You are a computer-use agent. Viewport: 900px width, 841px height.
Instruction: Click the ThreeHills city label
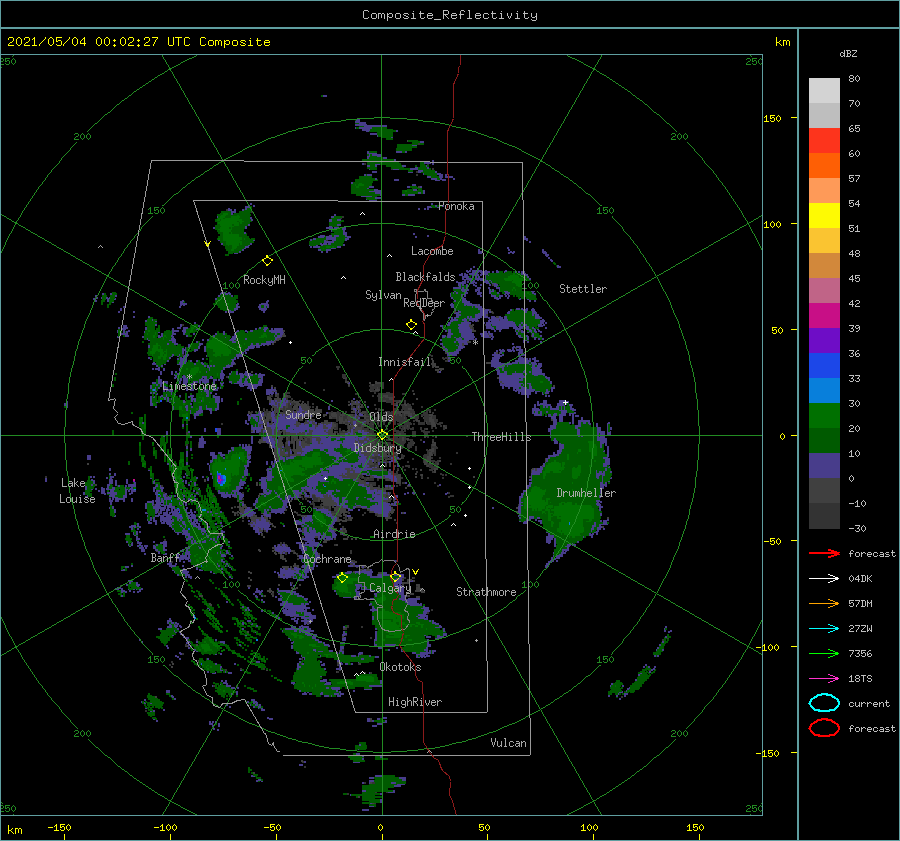pos(501,437)
